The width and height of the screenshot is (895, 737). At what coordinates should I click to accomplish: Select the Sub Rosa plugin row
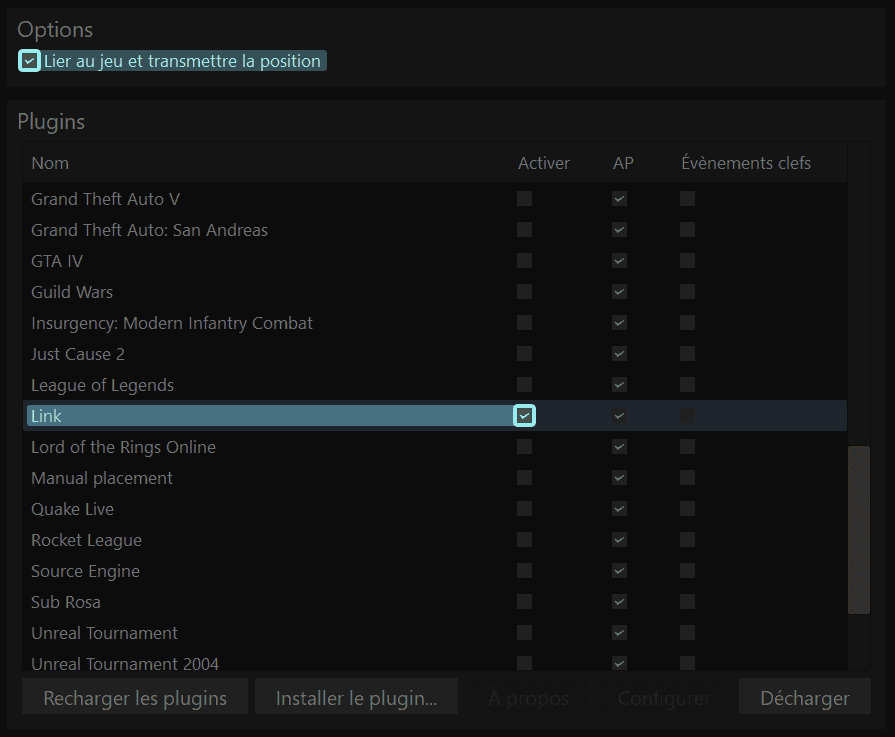click(66, 602)
